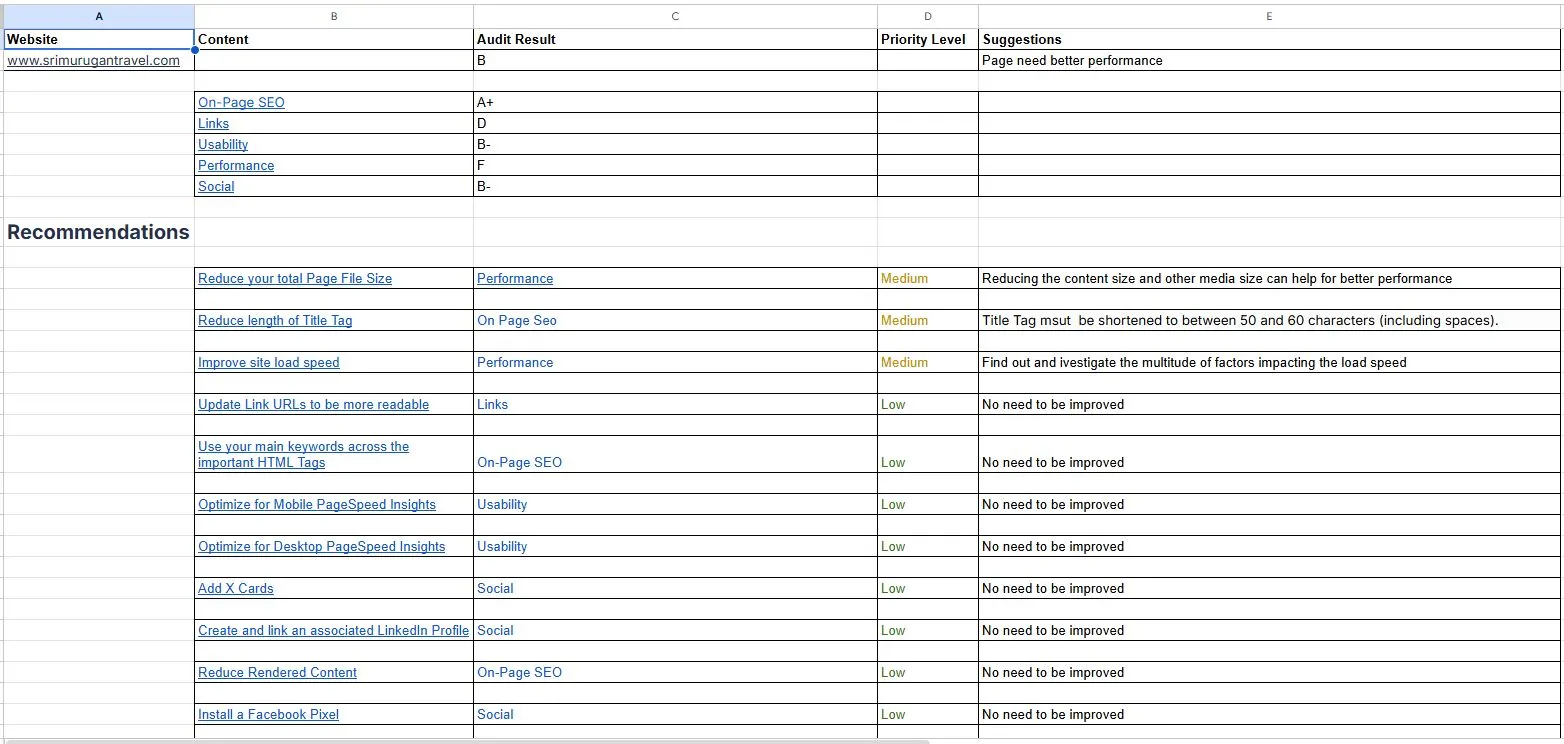Open the Usability link in Content column
Image resolution: width=1564 pixels, height=744 pixels.
tap(223, 144)
